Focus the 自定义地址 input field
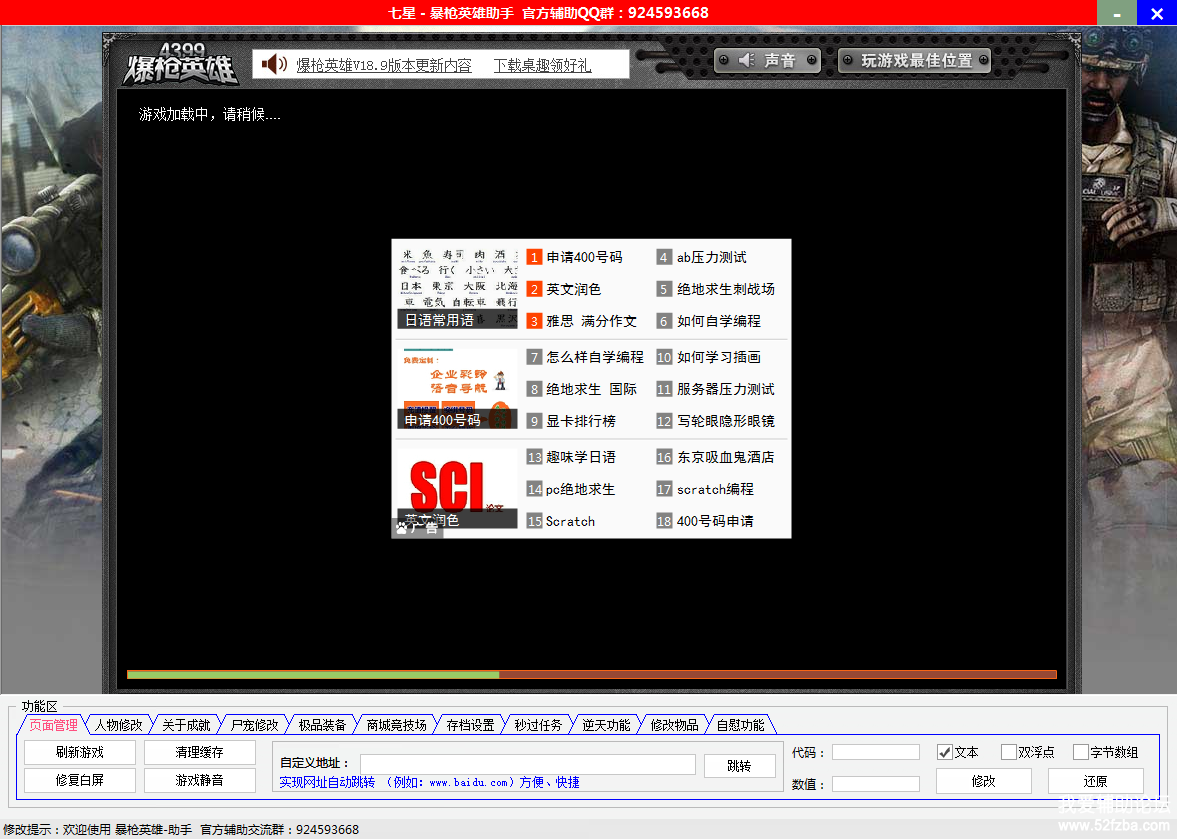The image size is (1177, 839). [528, 764]
